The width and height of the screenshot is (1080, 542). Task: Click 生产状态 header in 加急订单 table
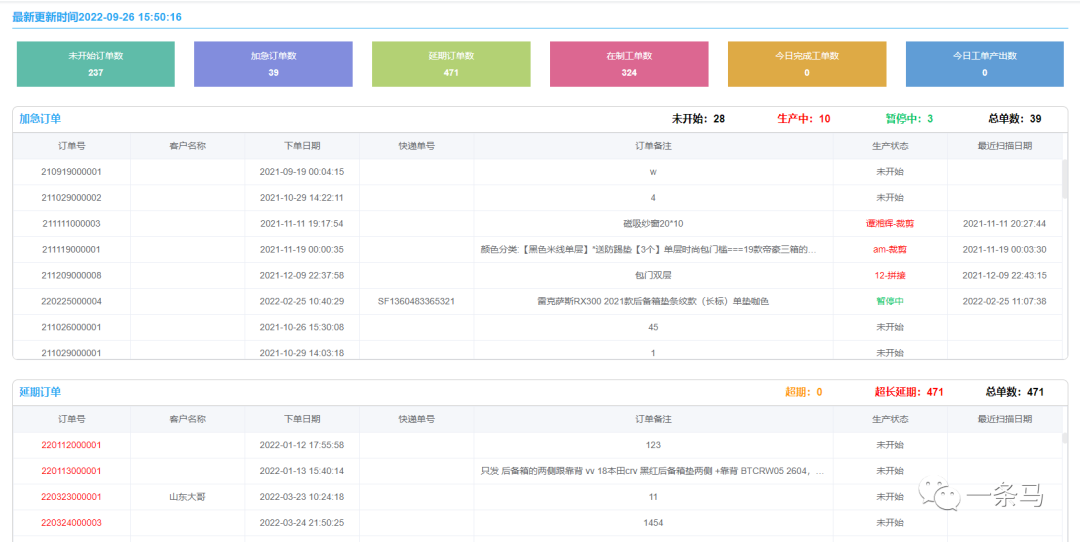click(890, 146)
